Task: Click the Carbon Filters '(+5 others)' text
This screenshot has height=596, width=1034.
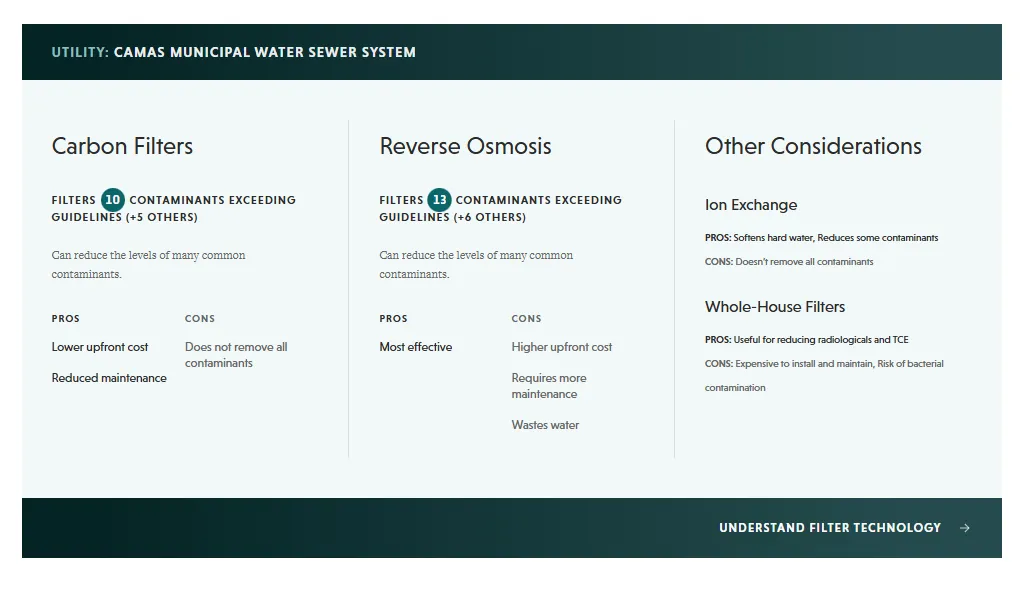Action: click(x=162, y=217)
